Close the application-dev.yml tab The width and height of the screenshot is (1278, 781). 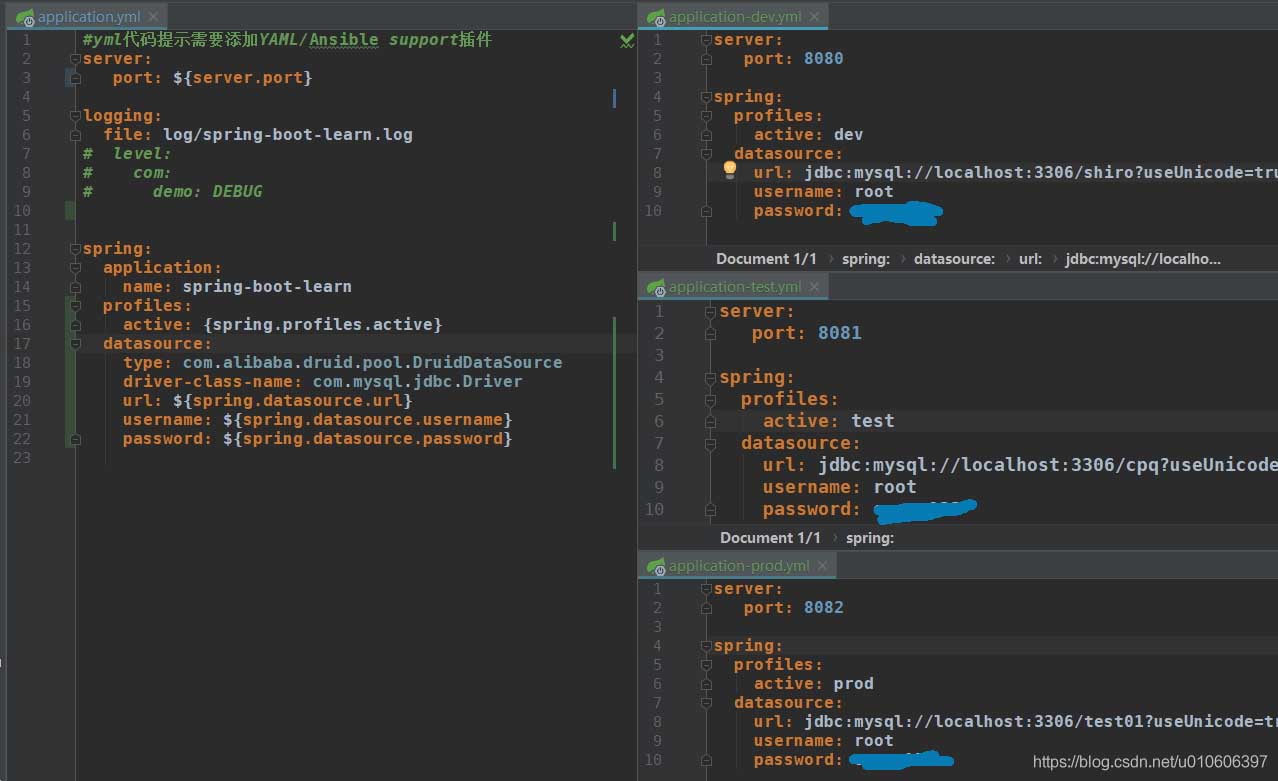pos(816,16)
